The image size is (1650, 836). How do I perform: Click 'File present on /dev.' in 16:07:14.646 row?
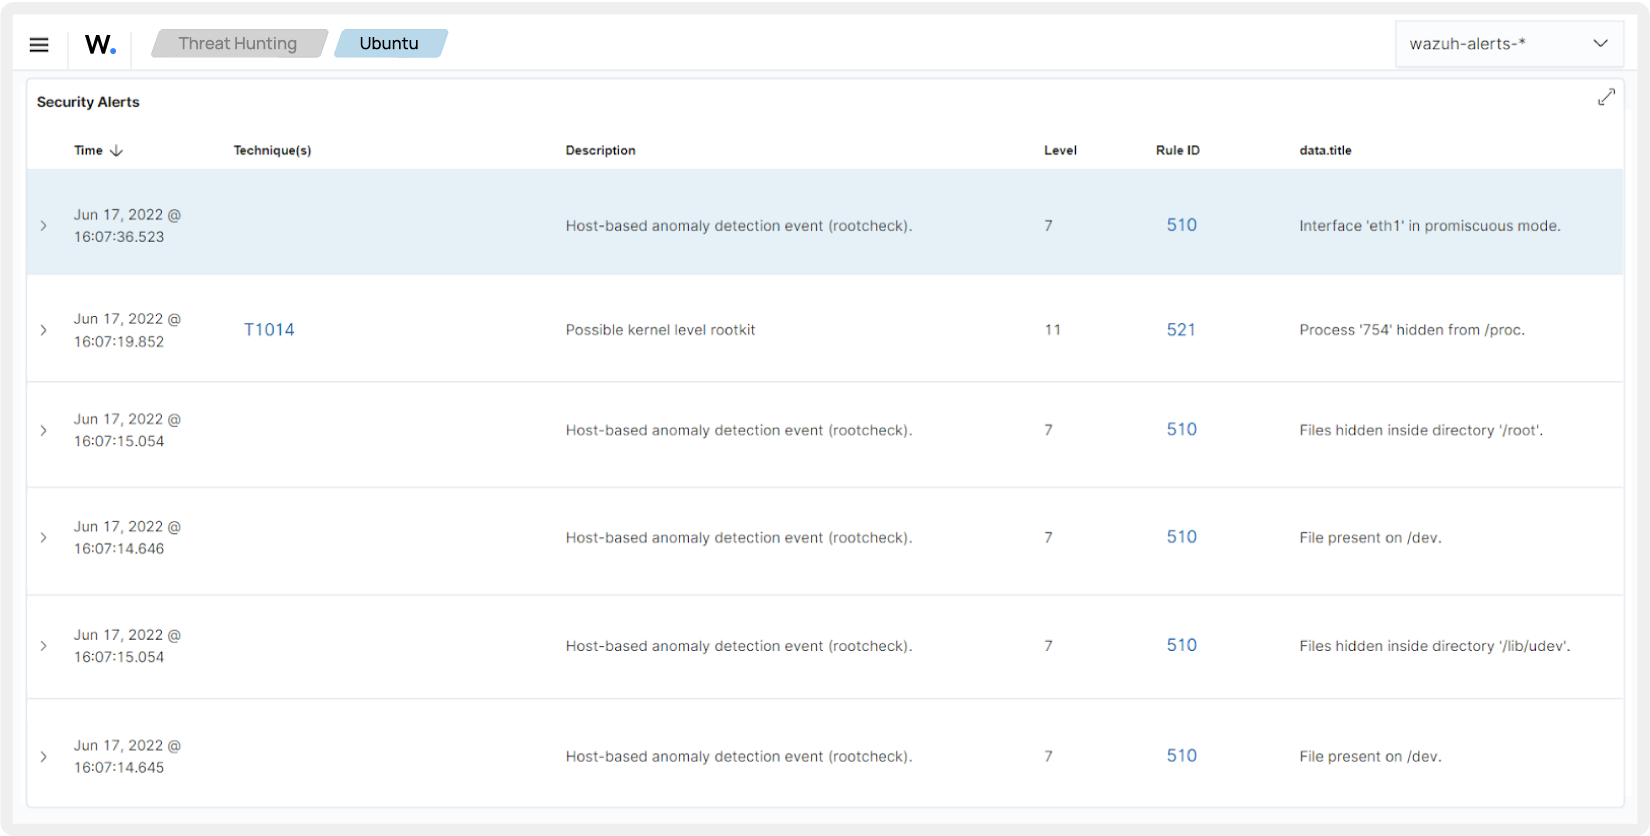(x=1370, y=537)
